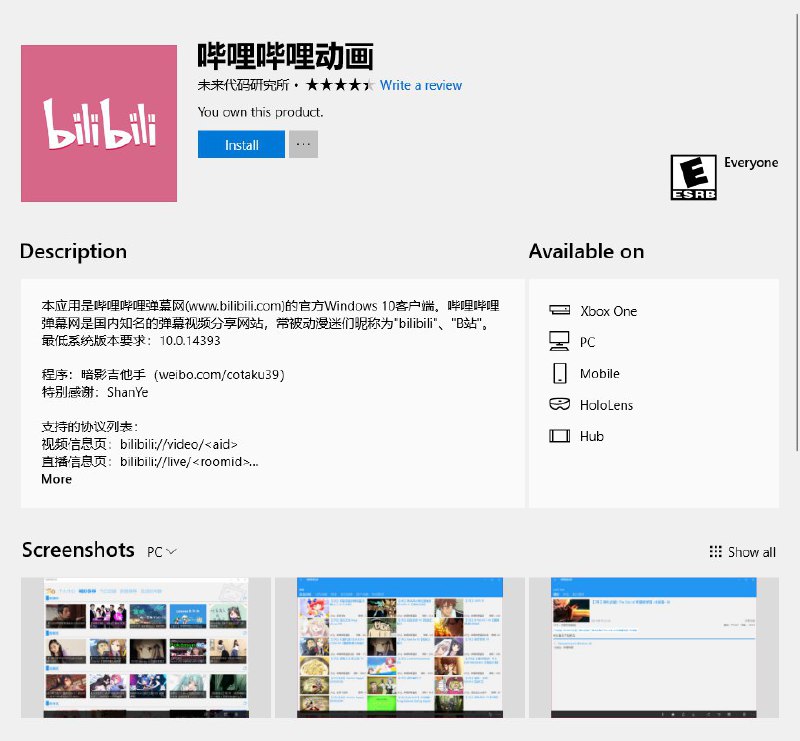Click the weibo.com/cotaku39 text in description
Image resolution: width=800 pixels, height=741 pixels.
pos(220,375)
